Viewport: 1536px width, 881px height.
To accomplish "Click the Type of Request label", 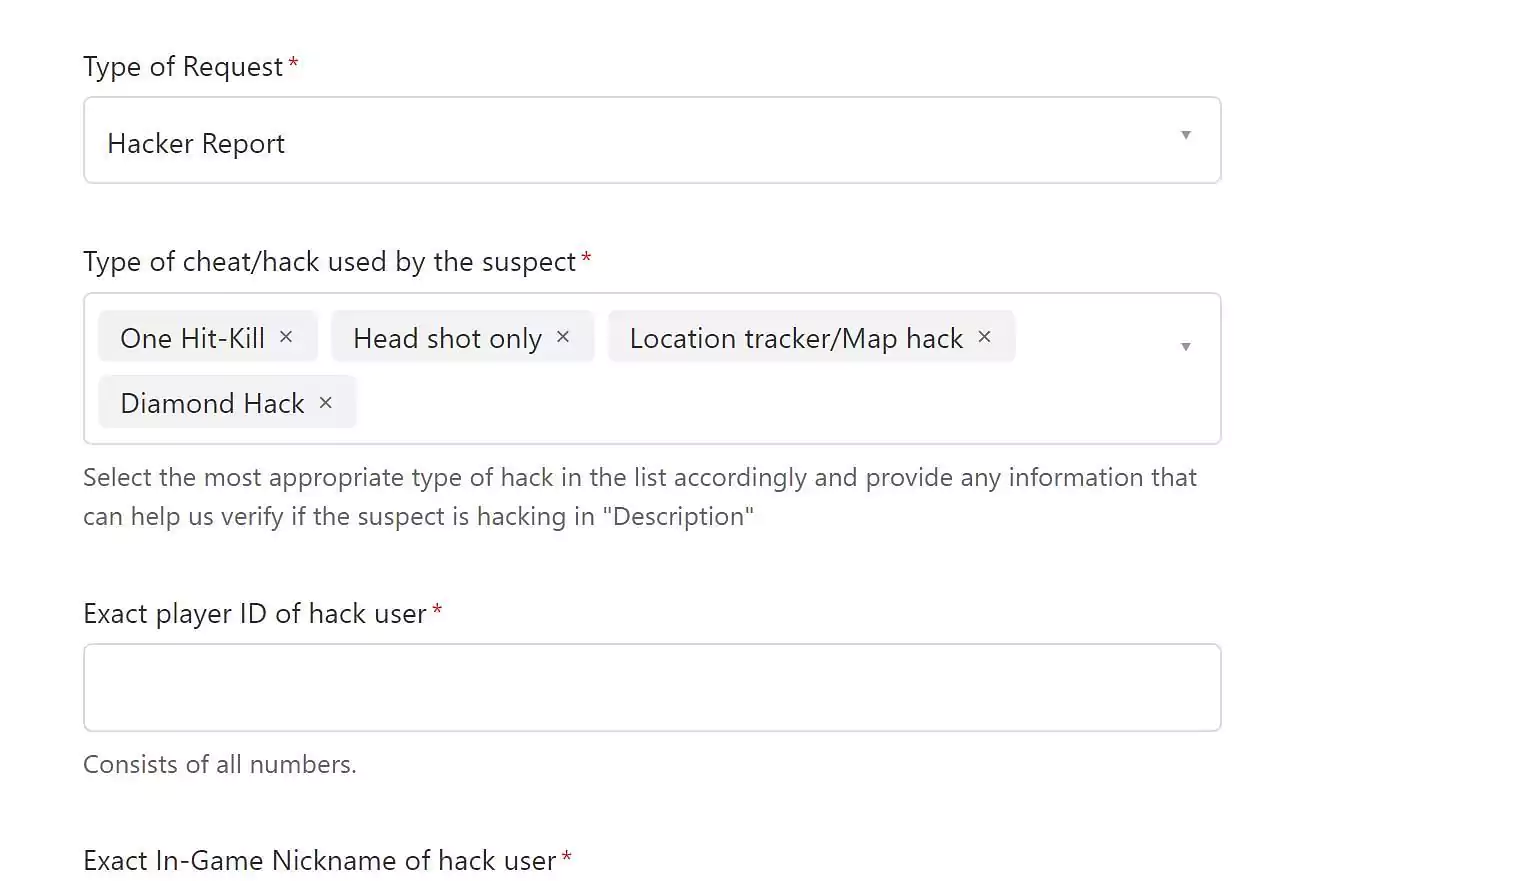I will pyautogui.click(x=183, y=67).
